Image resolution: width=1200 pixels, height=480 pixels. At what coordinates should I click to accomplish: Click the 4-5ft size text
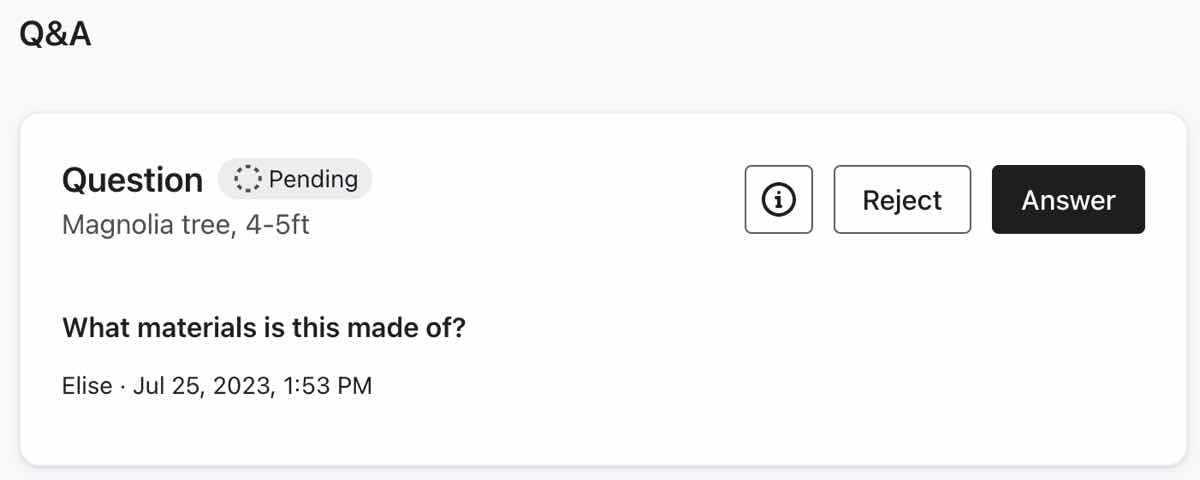(277, 225)
